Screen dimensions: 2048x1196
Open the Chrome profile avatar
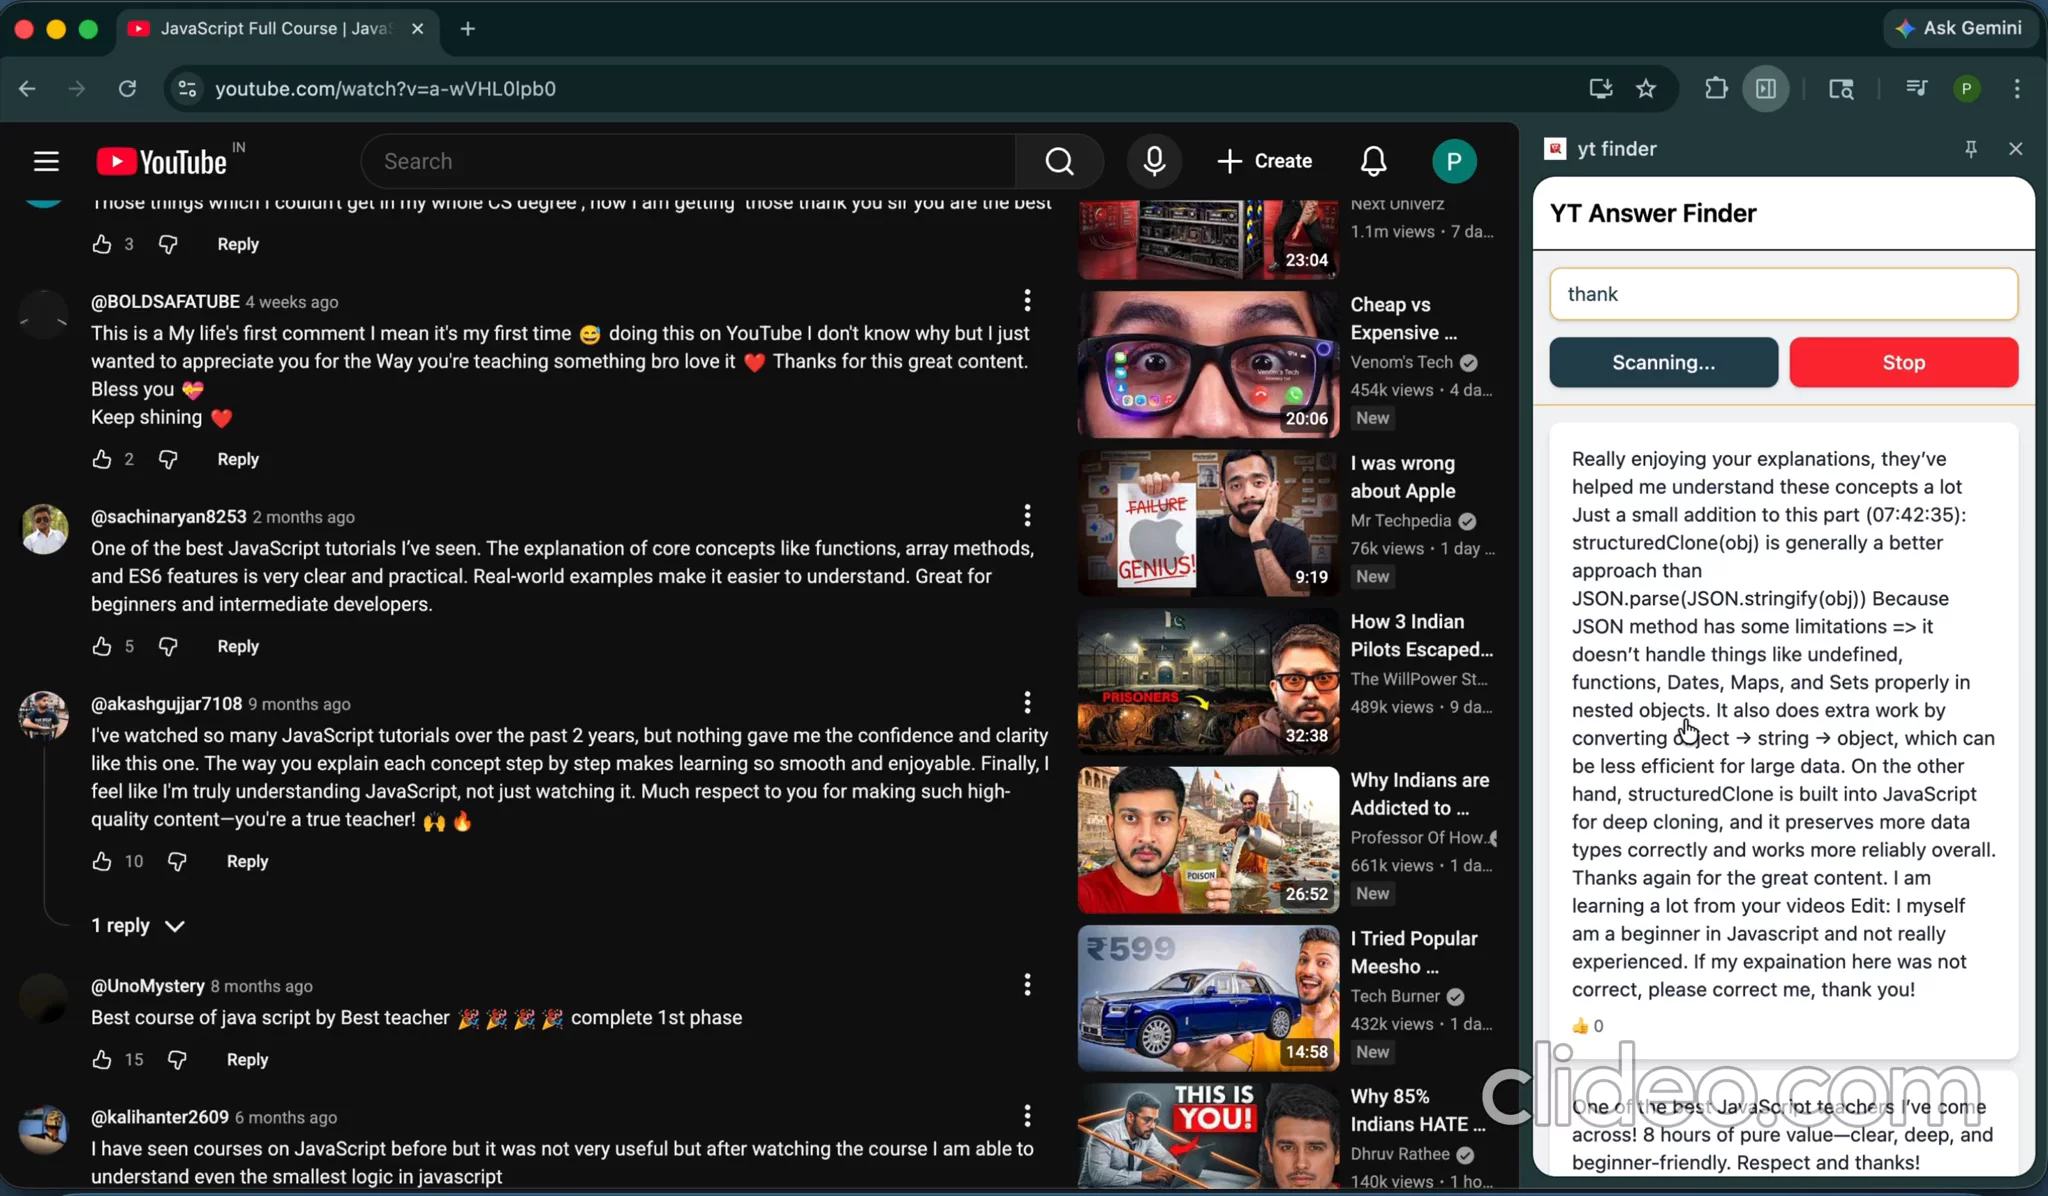[x=1966, y=89]
